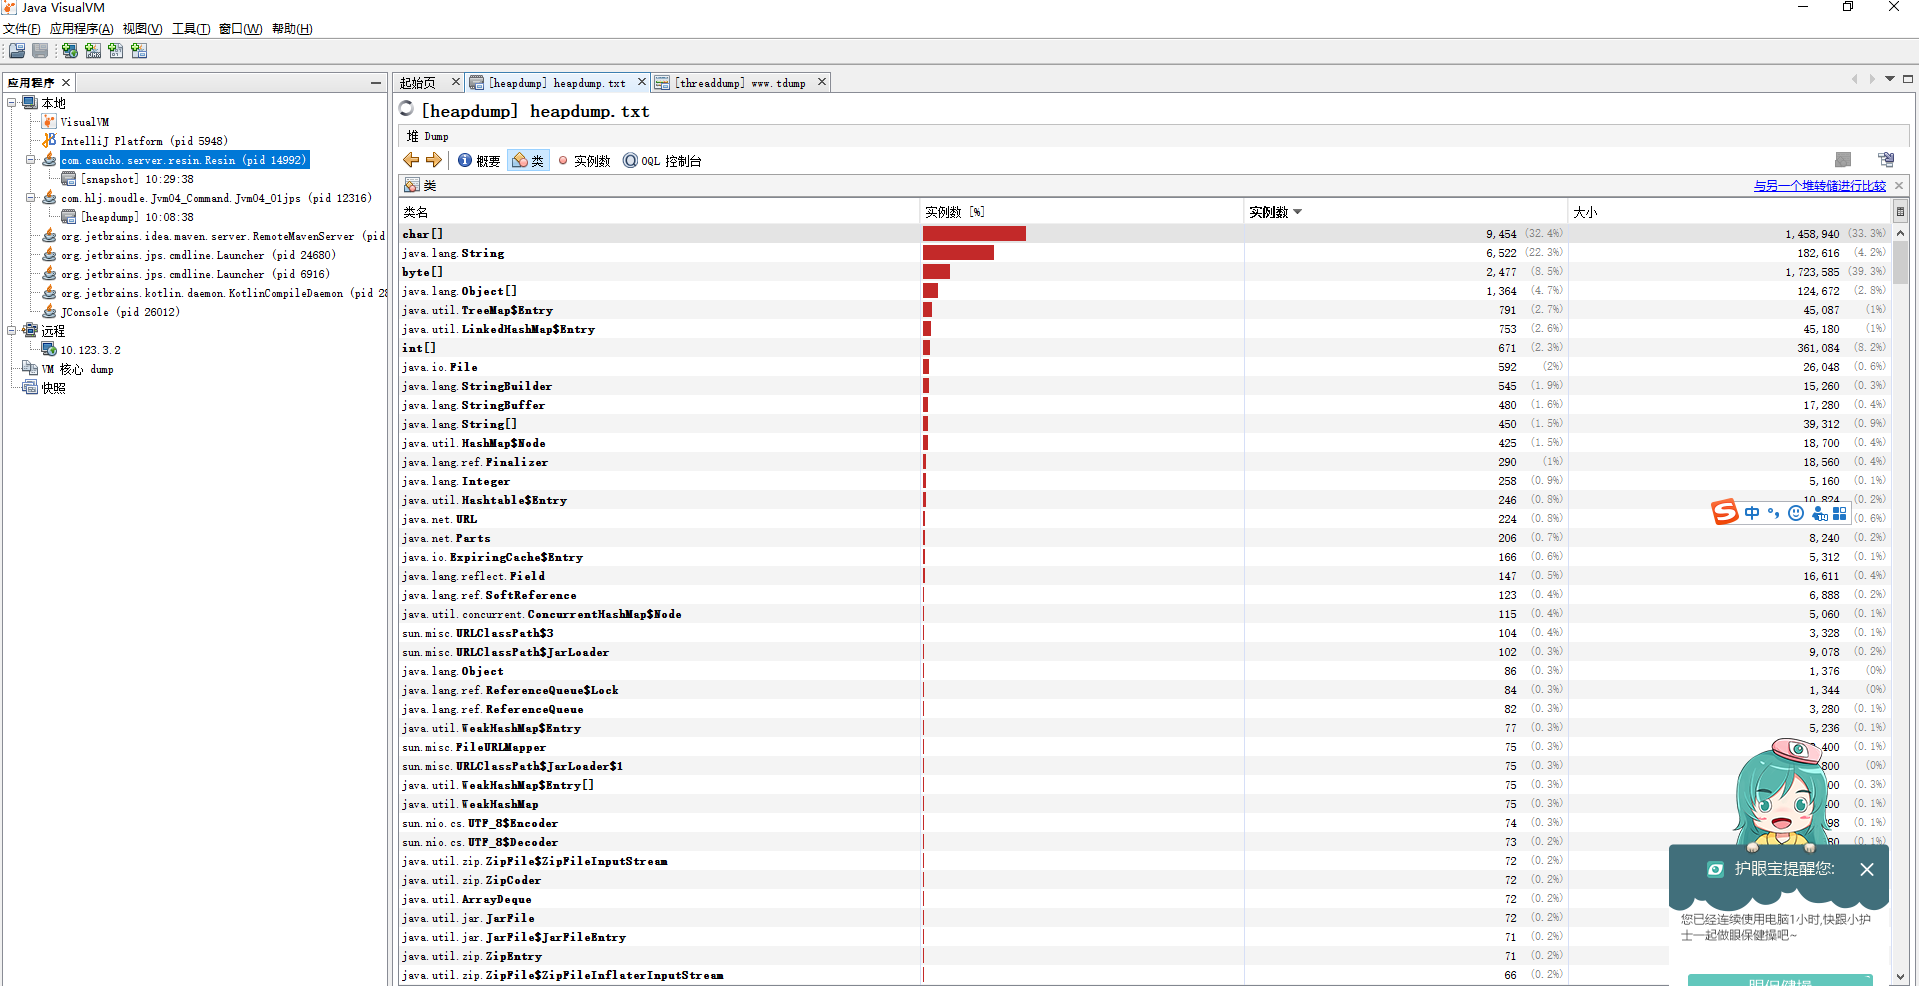Close the [threaddump] www.tdump tab
Image resolution: width=1919 pixels, height=986 pixels.
point(822,82)
